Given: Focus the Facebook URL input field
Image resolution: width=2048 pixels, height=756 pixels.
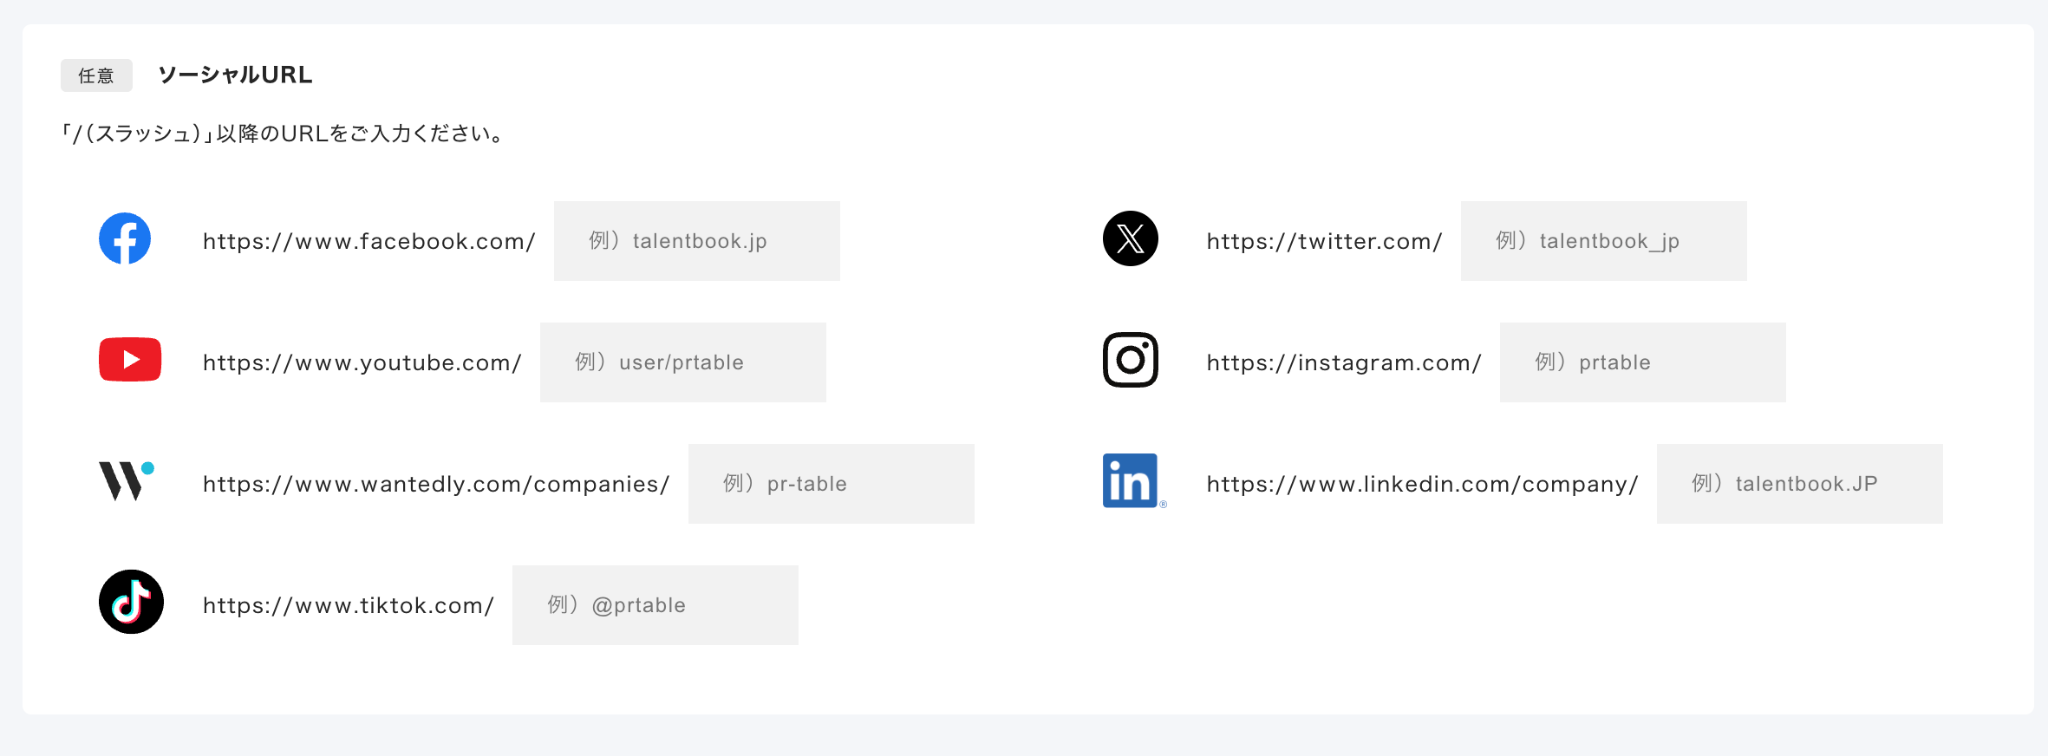Looking at the screenshot, I should coord(696,241).
